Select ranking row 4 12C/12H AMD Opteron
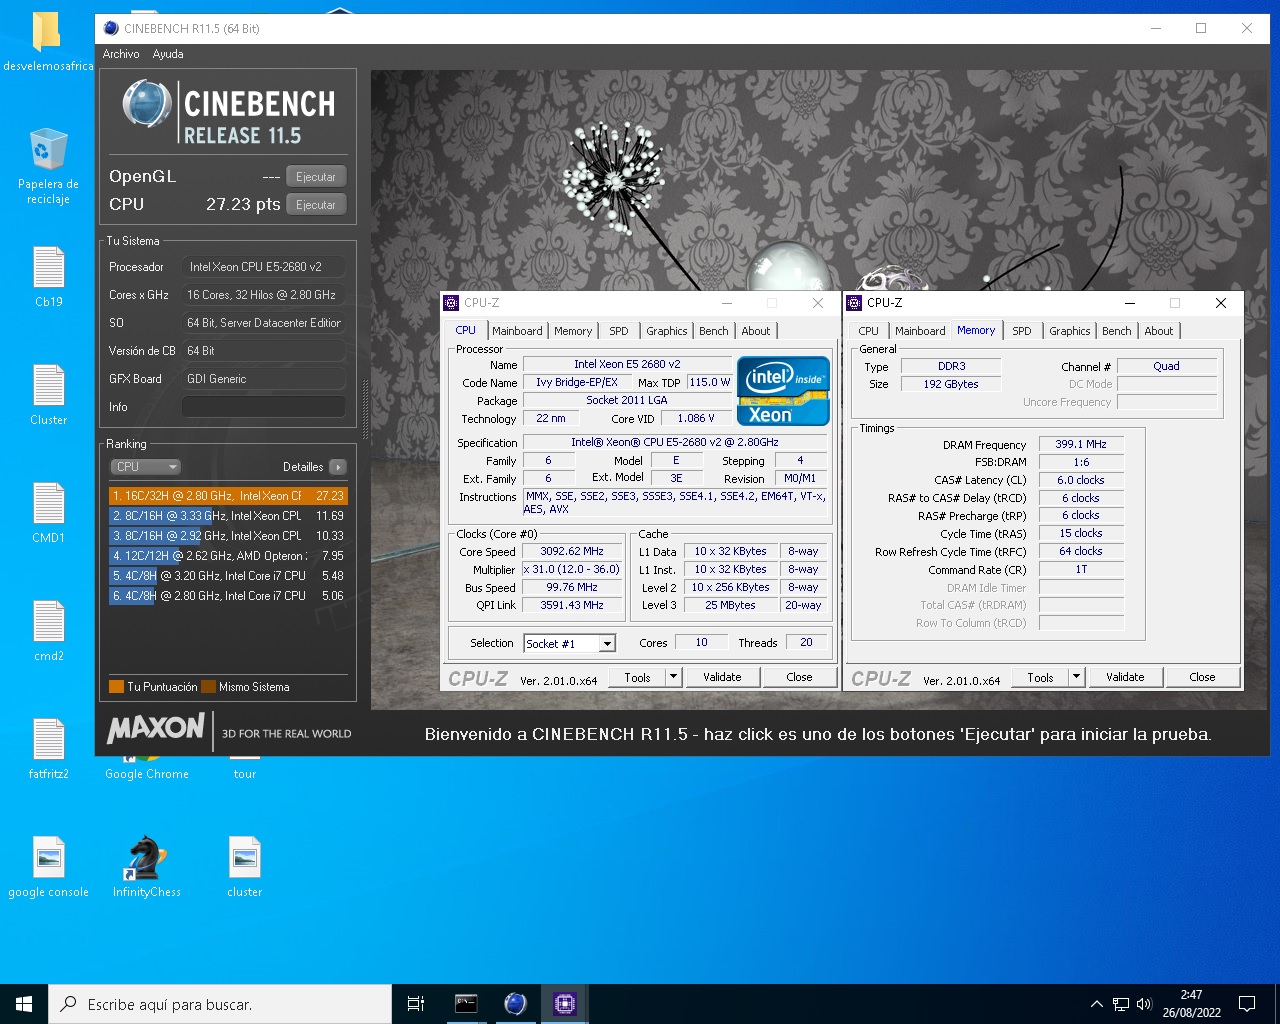This screenshot has height=1024, width=1280. (x=228, y=556)
